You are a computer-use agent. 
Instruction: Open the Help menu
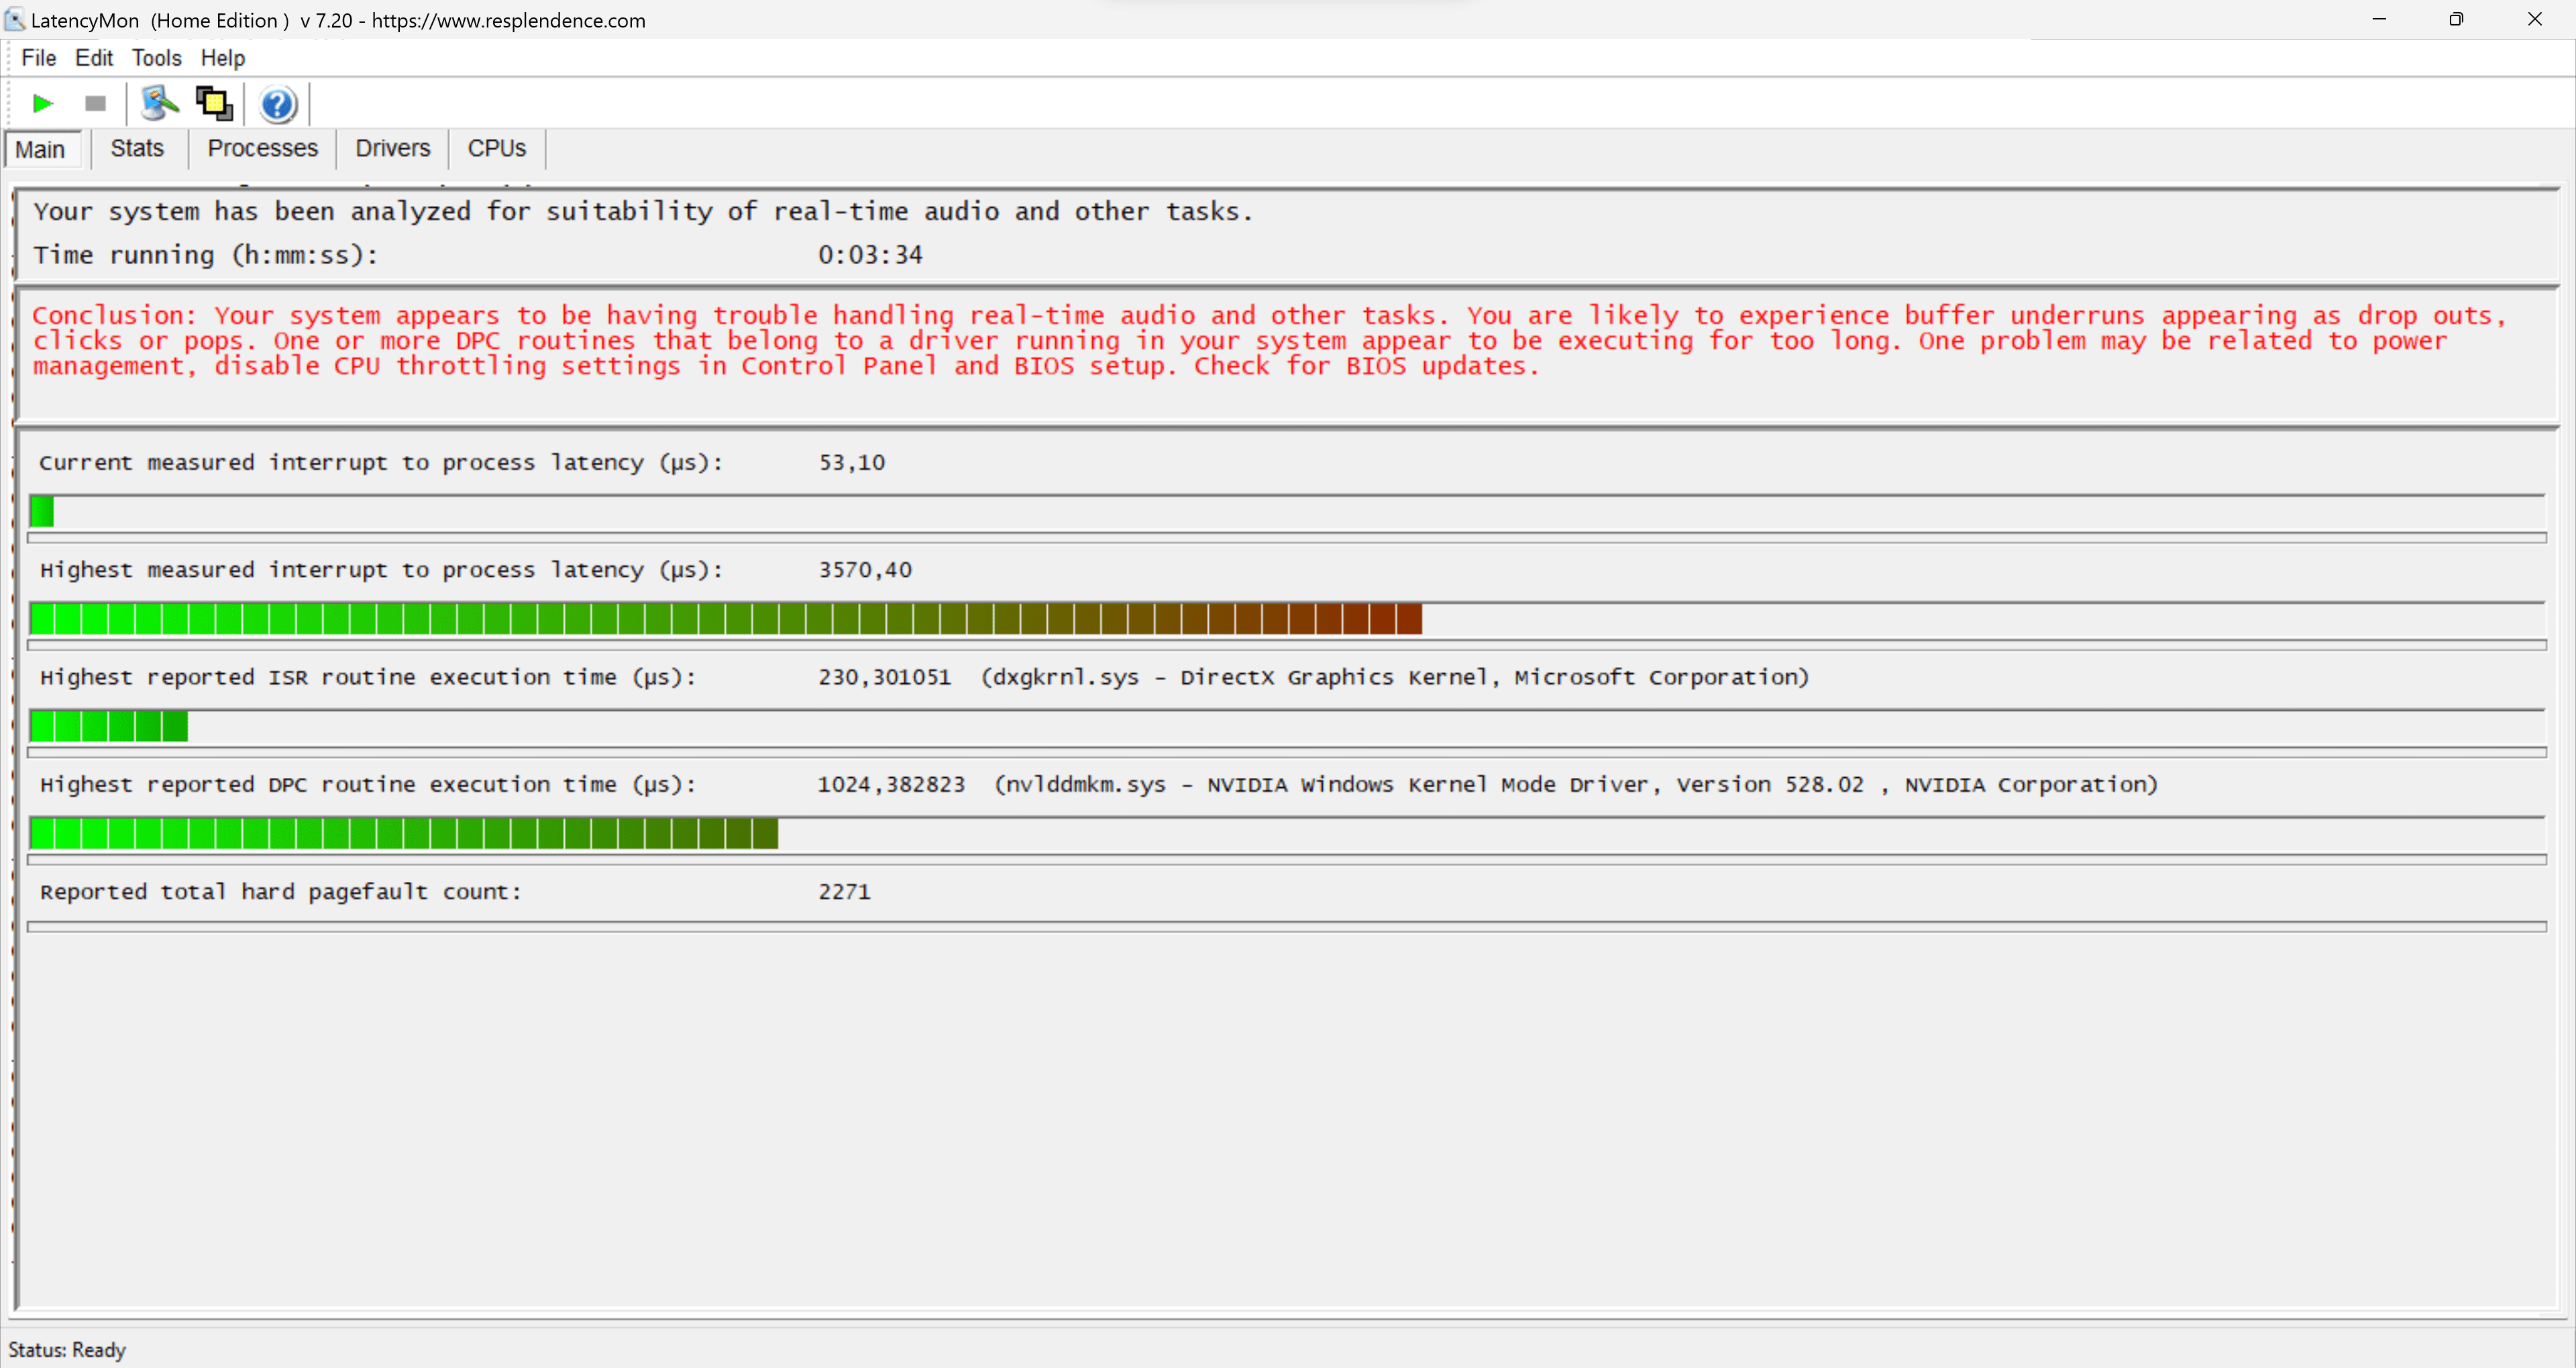coord(222,58)
